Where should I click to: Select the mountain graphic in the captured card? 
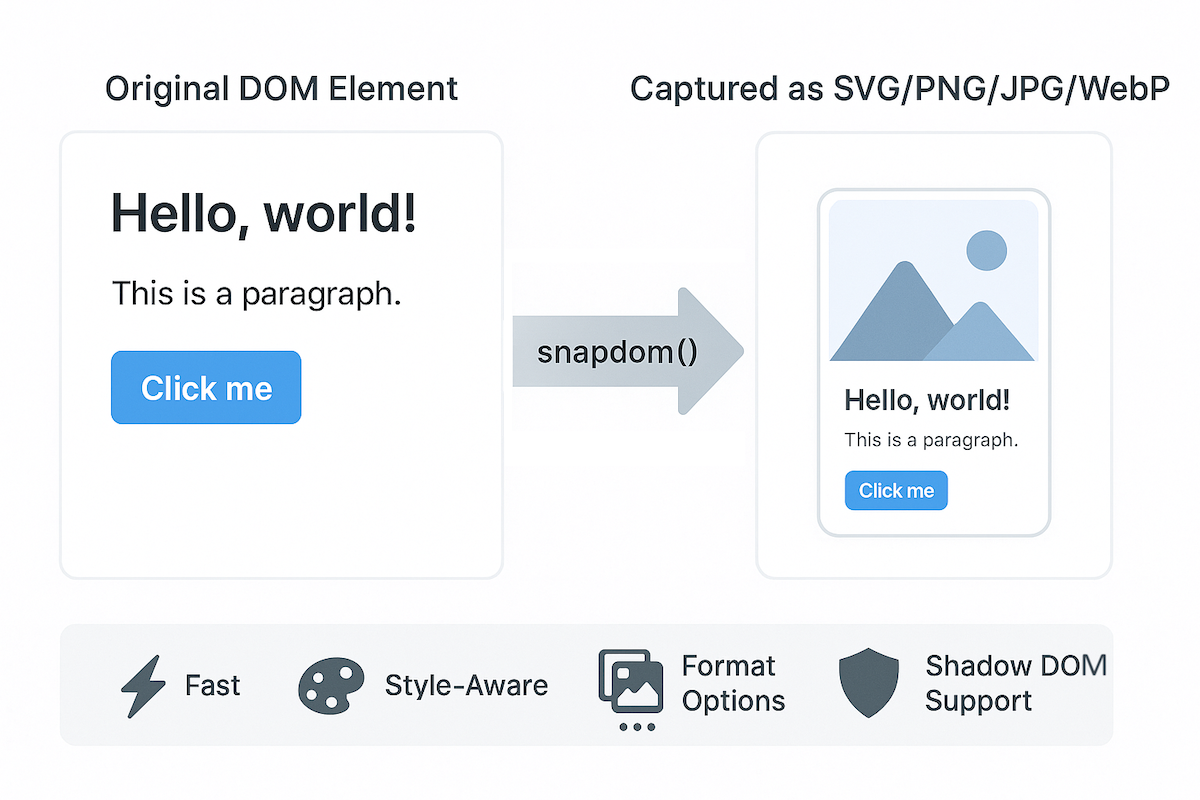900,320
